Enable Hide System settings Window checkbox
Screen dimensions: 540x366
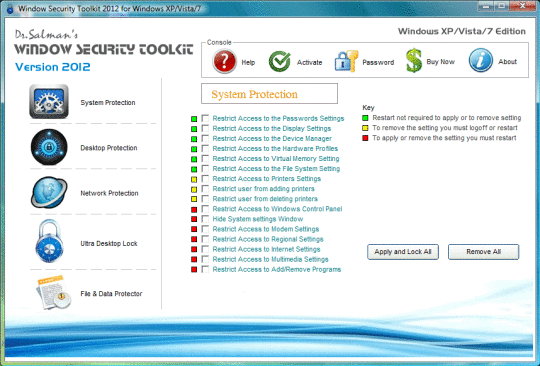[x=205, y=219]
